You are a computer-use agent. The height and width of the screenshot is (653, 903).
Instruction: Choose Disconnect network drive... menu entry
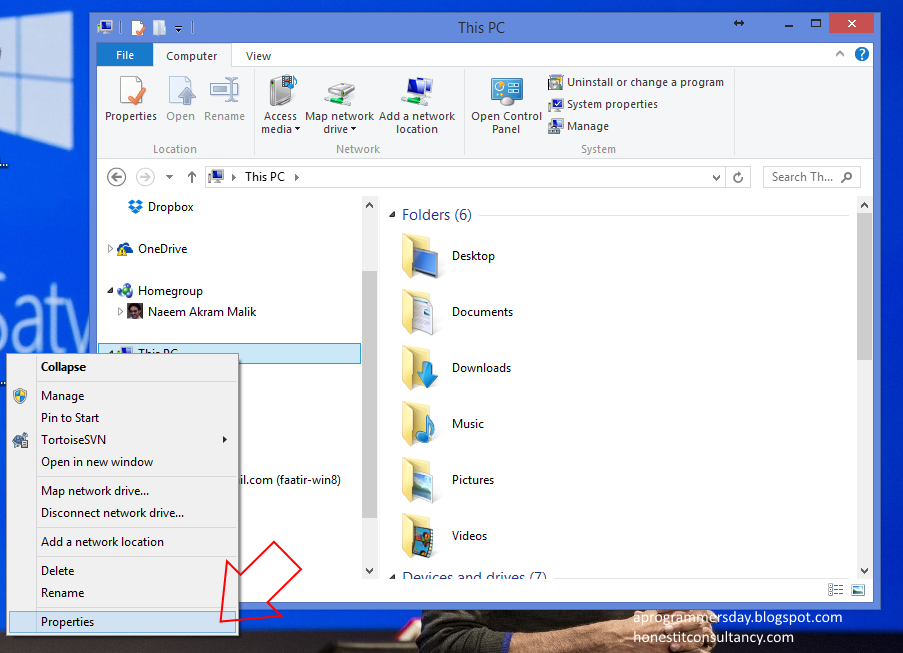(x=123, y=512)
